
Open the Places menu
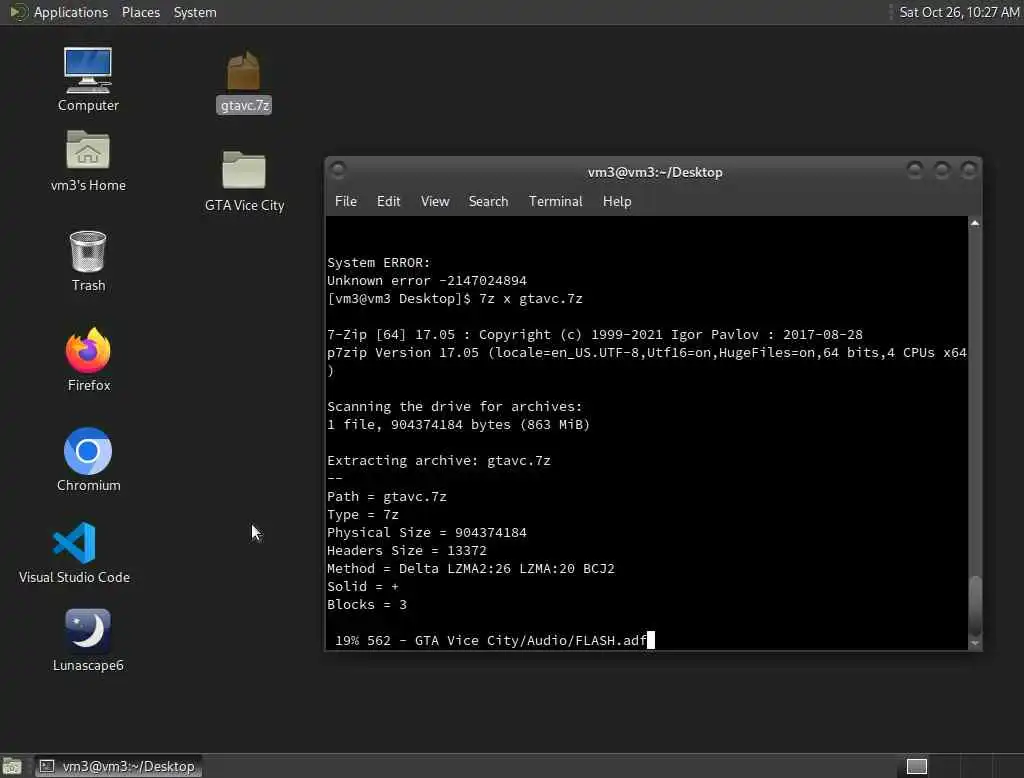(x=140, y=12)
